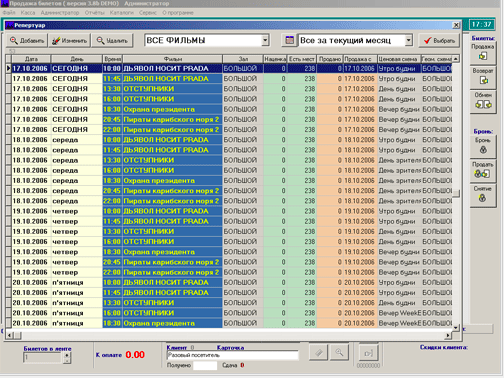Click the К оплате 0.00 amount

click(135, 355)
